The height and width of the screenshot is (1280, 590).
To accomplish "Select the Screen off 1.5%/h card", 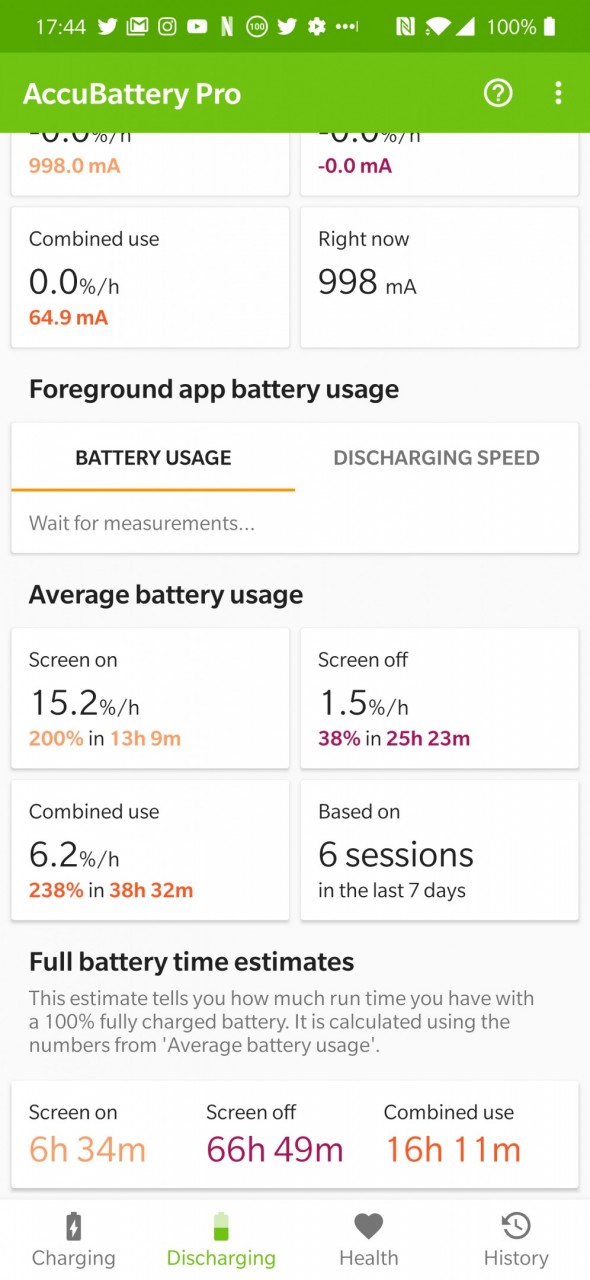I will (439, 698).
